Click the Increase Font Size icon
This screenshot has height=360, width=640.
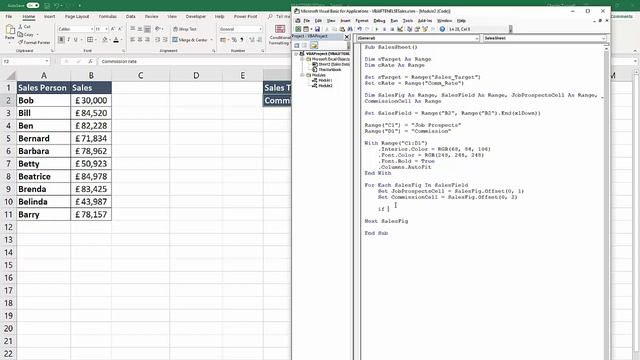click(113, 29)
